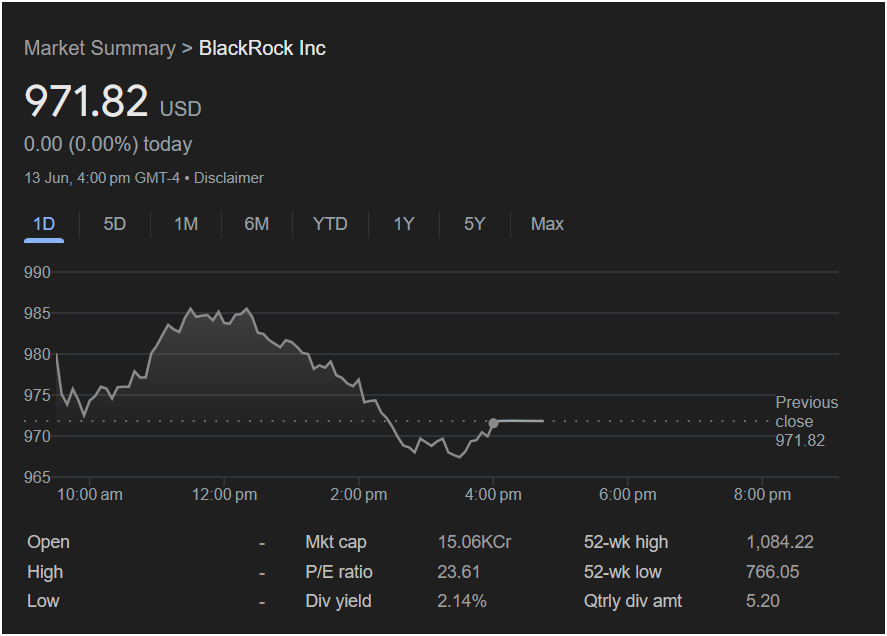This screenshot has height=636, width=887.
Task: Show the 6M chart range
Action: 257,224
